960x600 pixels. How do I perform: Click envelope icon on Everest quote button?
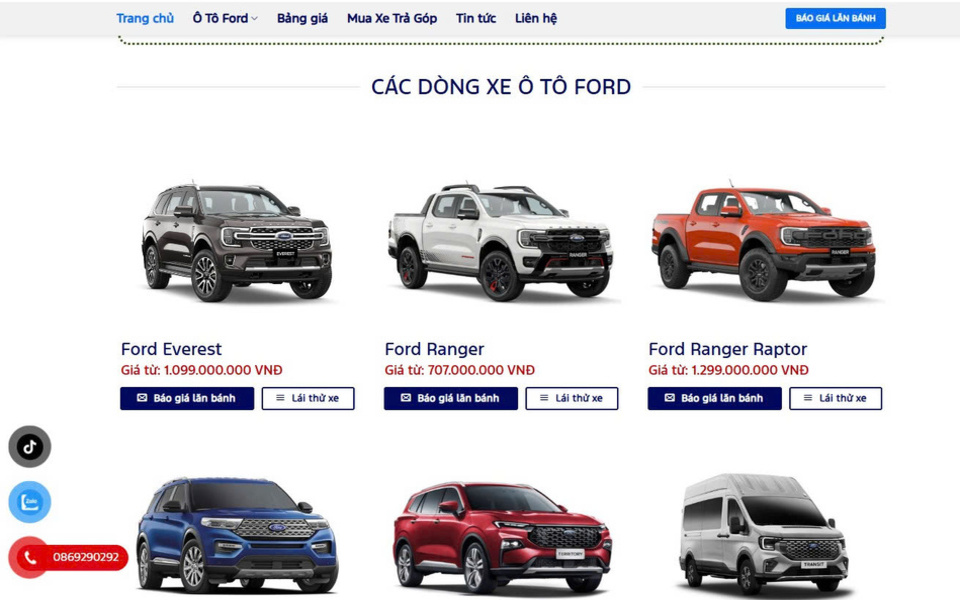[x=142, y=398]
